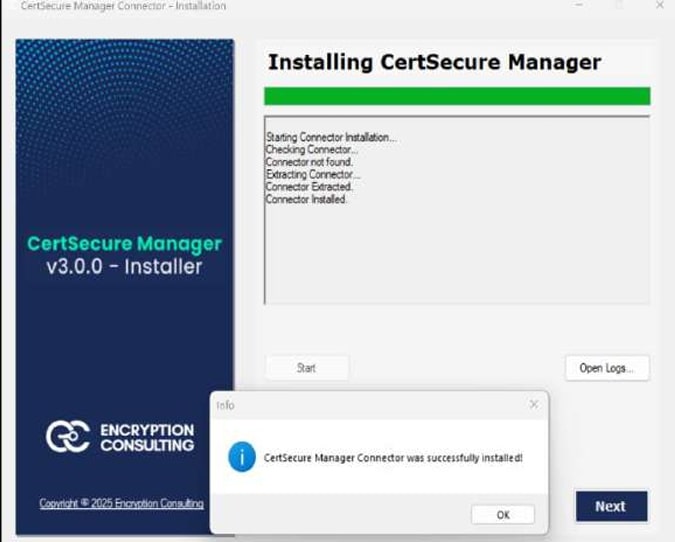Click the 'CertSecure Manager' sidebar title
This screenshot has height=542, width=675.
click(124, 244)
